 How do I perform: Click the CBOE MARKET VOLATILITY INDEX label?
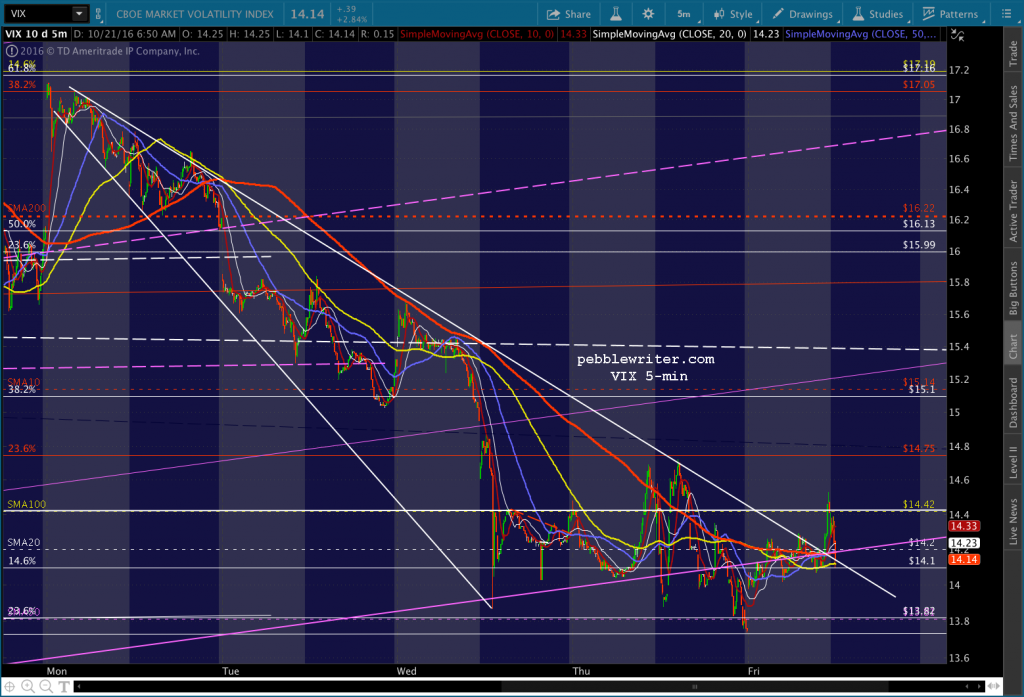click(x=195, y=14)
